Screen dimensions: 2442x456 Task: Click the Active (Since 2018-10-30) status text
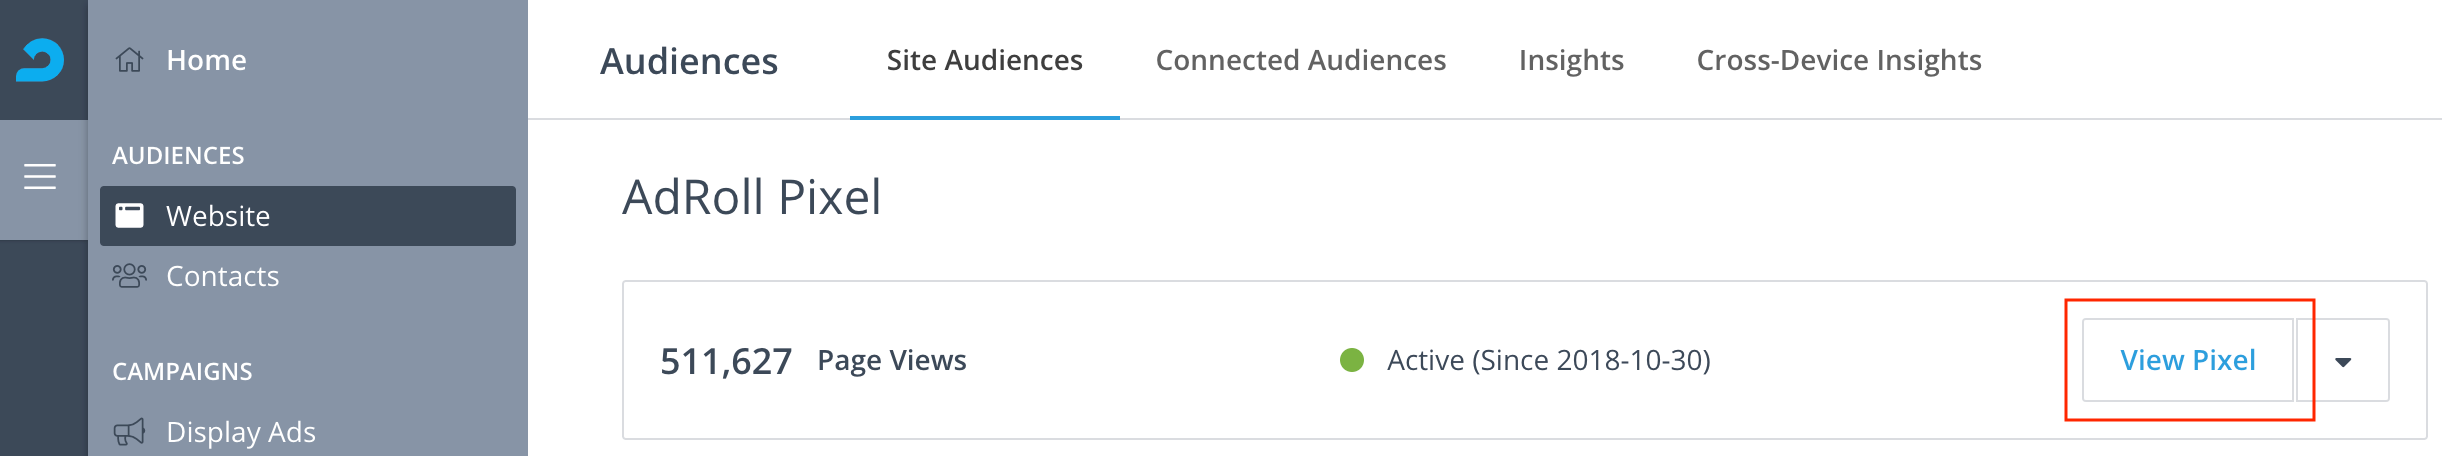pyautogui.click(x=1549, y=360)
